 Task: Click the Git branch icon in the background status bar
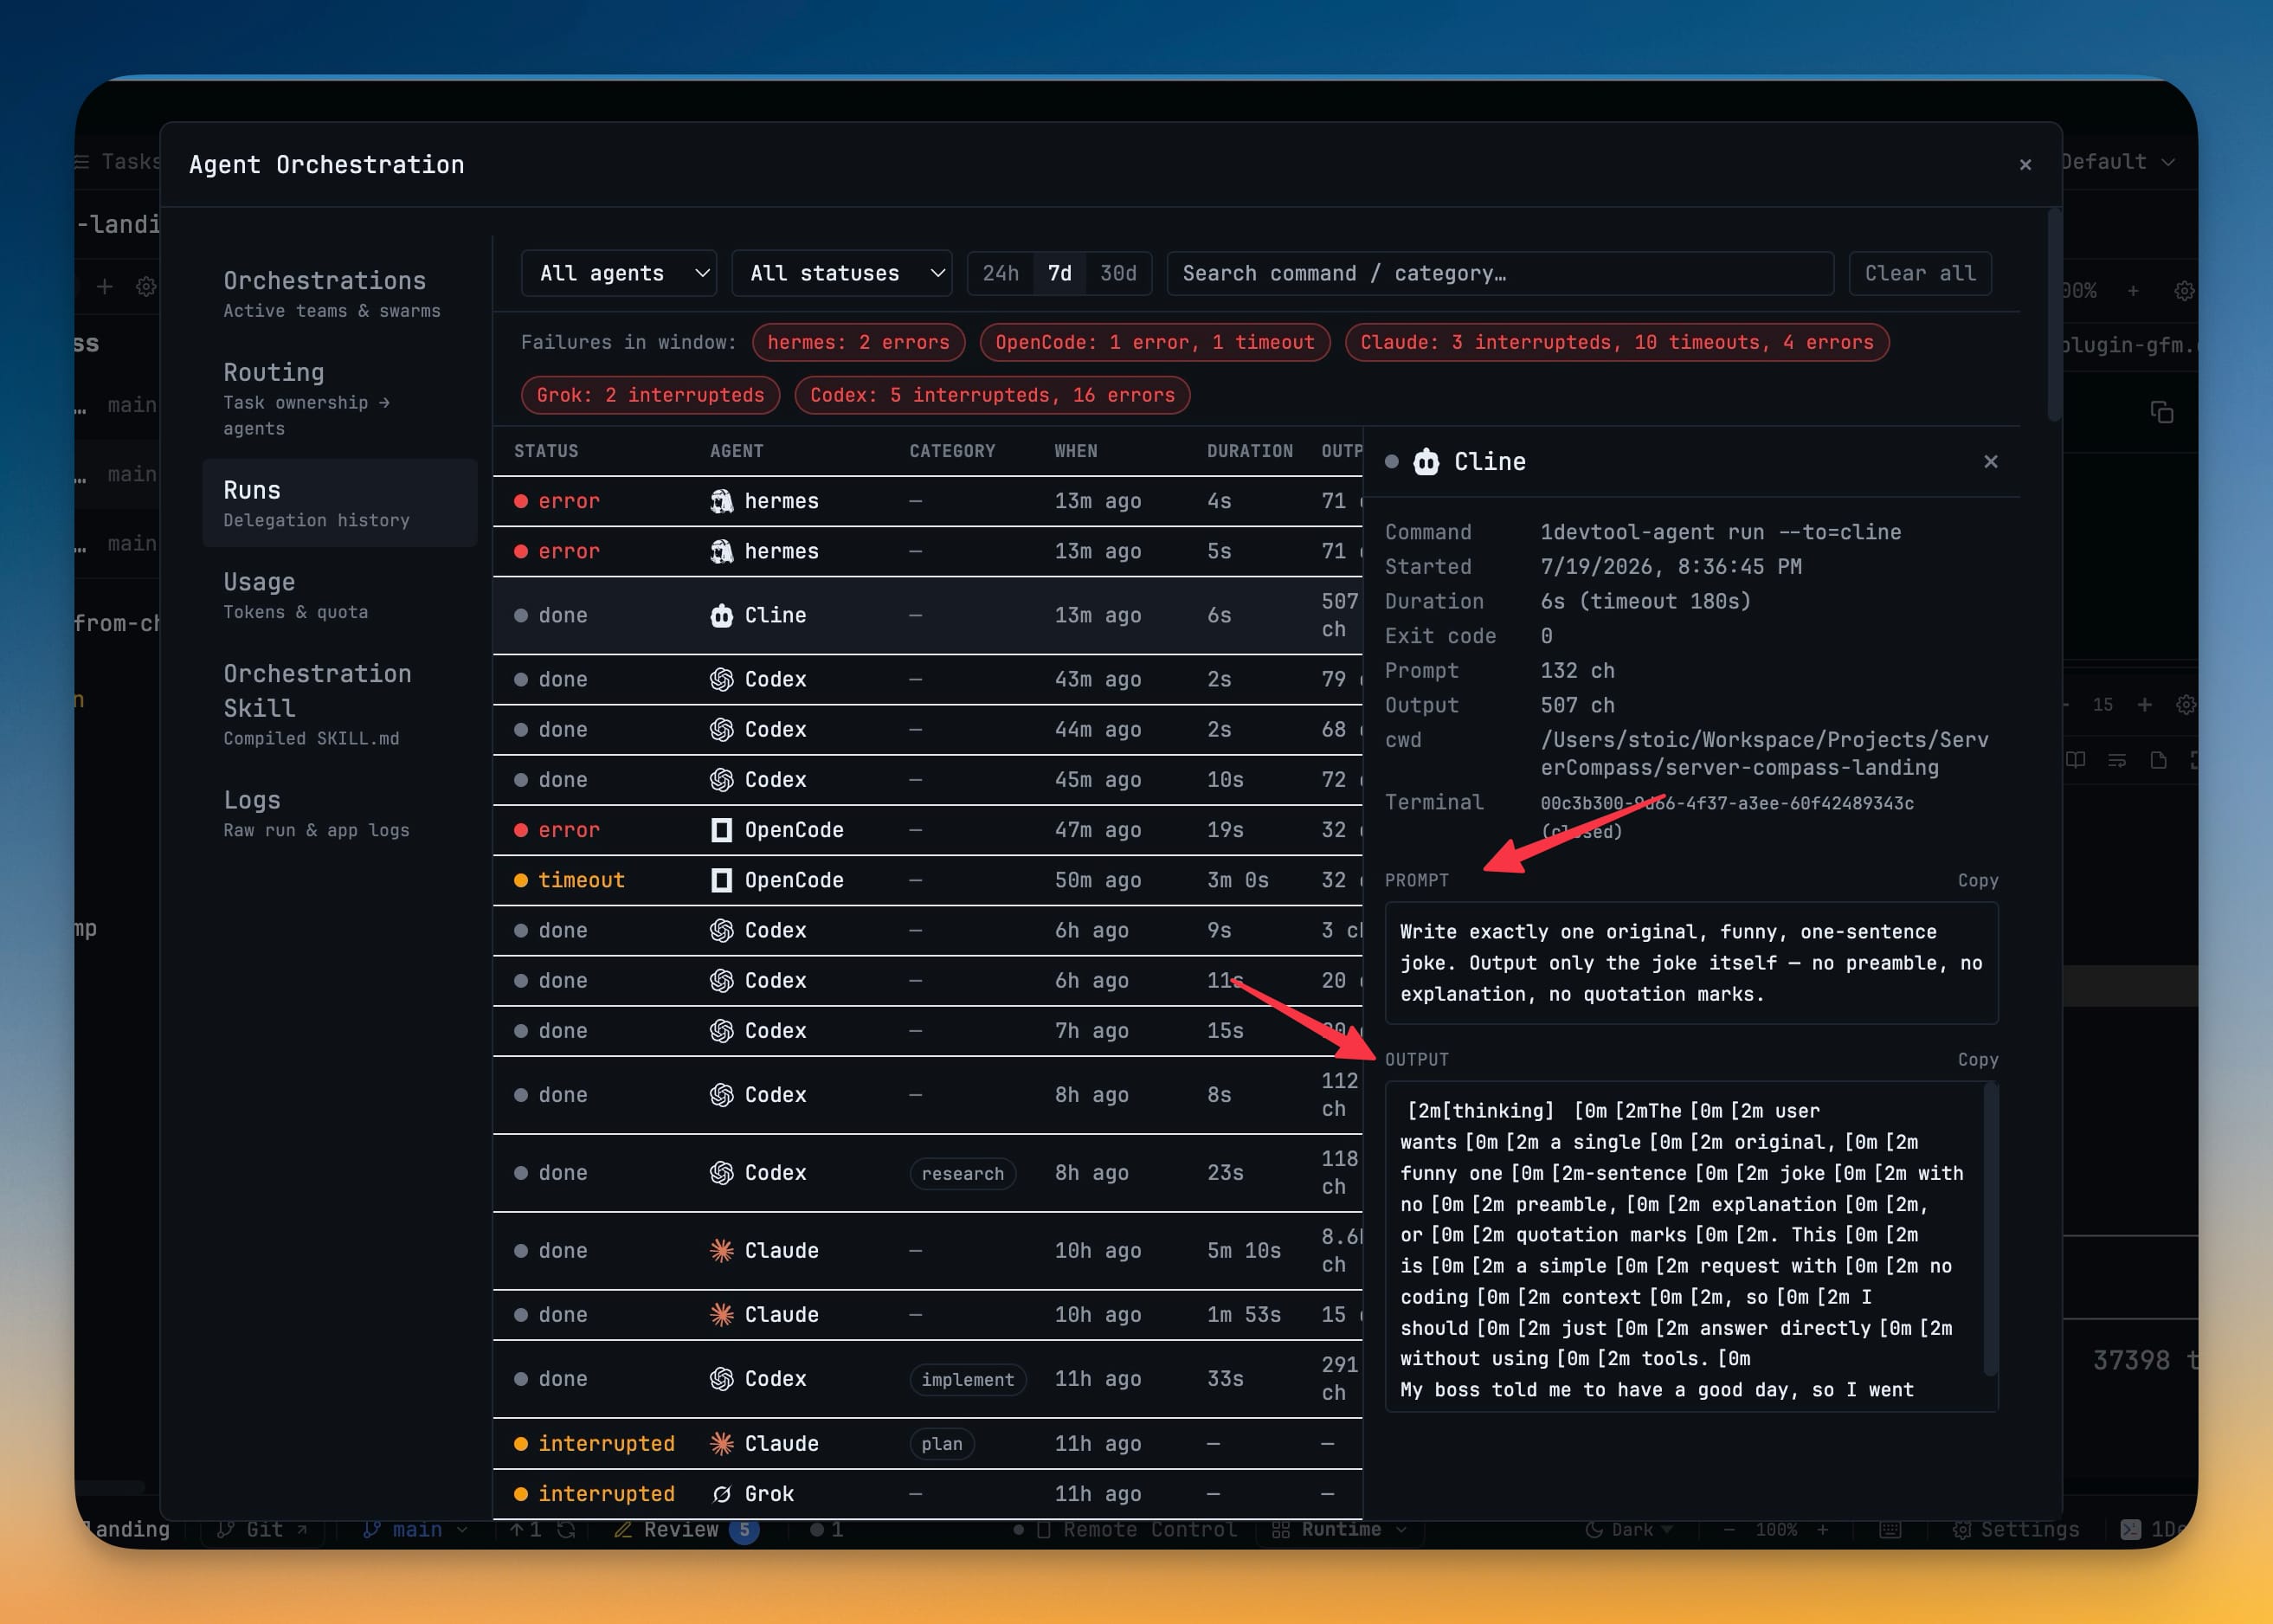point(226,1529)
